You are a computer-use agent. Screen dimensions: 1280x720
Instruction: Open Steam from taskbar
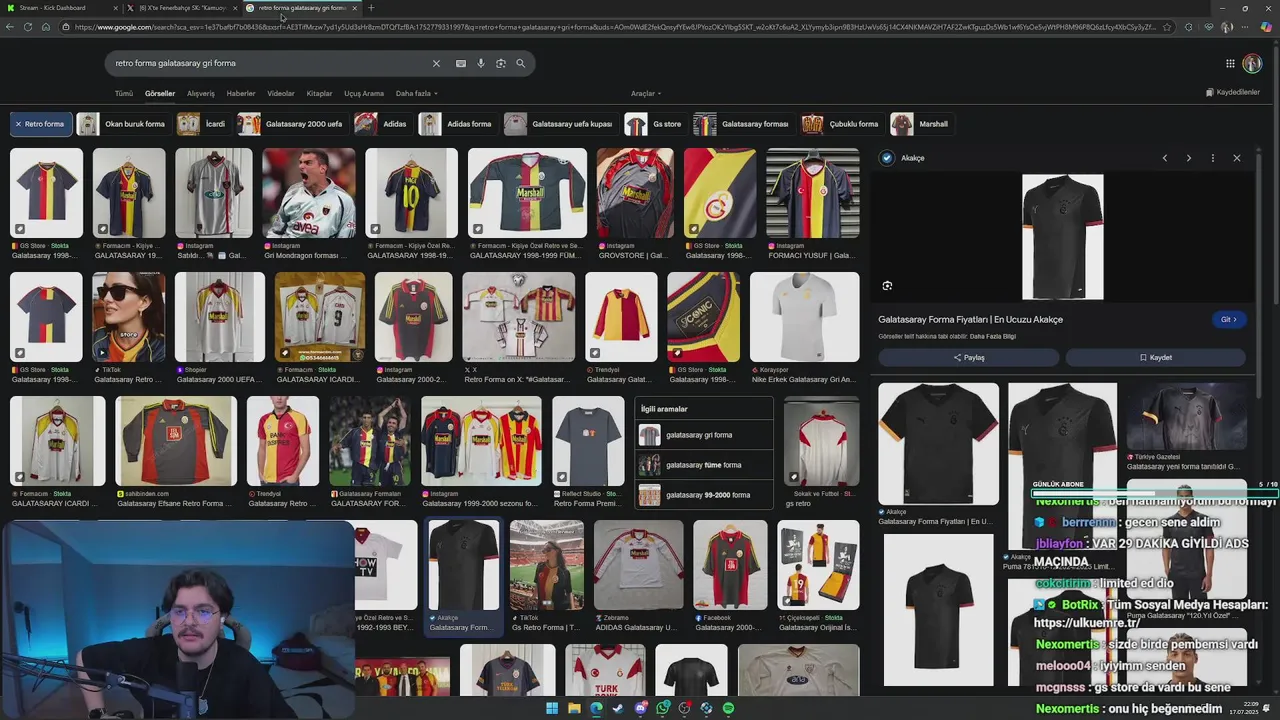pyautogui.click(x=618, y=708)
